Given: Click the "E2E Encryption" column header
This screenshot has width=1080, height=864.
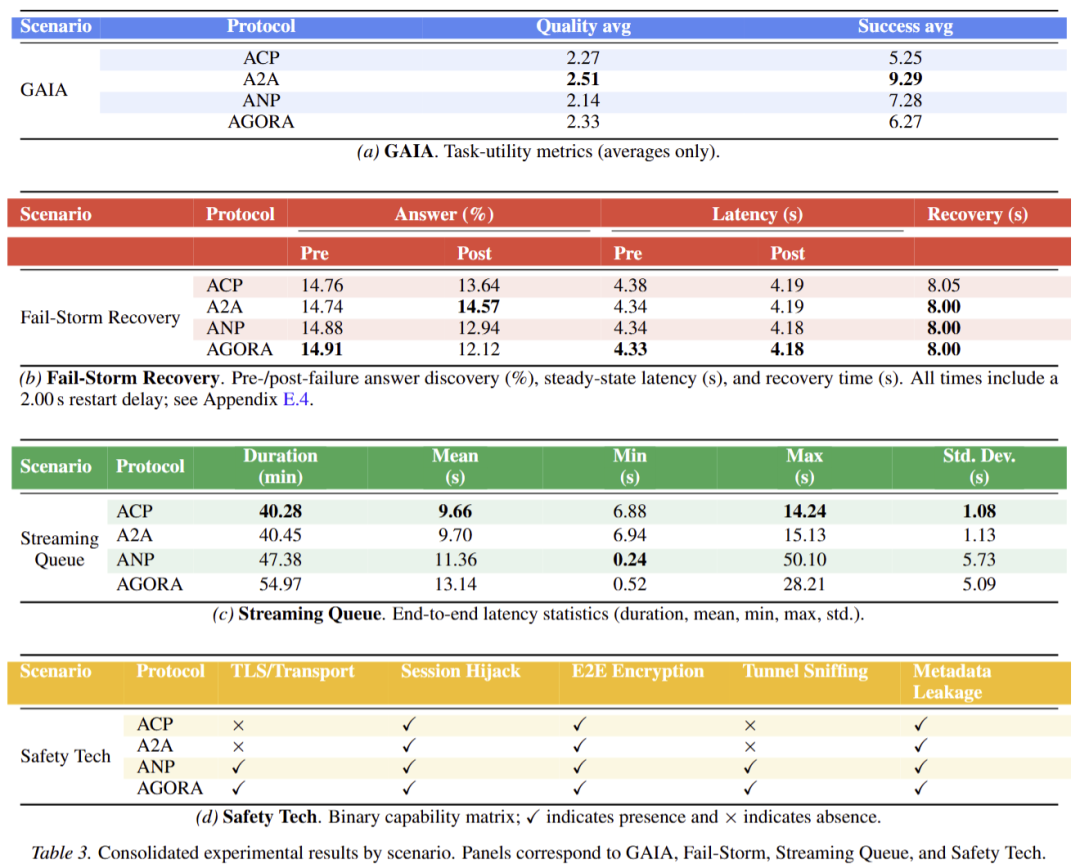Looking at the screenshot, I should pos(638,671).
